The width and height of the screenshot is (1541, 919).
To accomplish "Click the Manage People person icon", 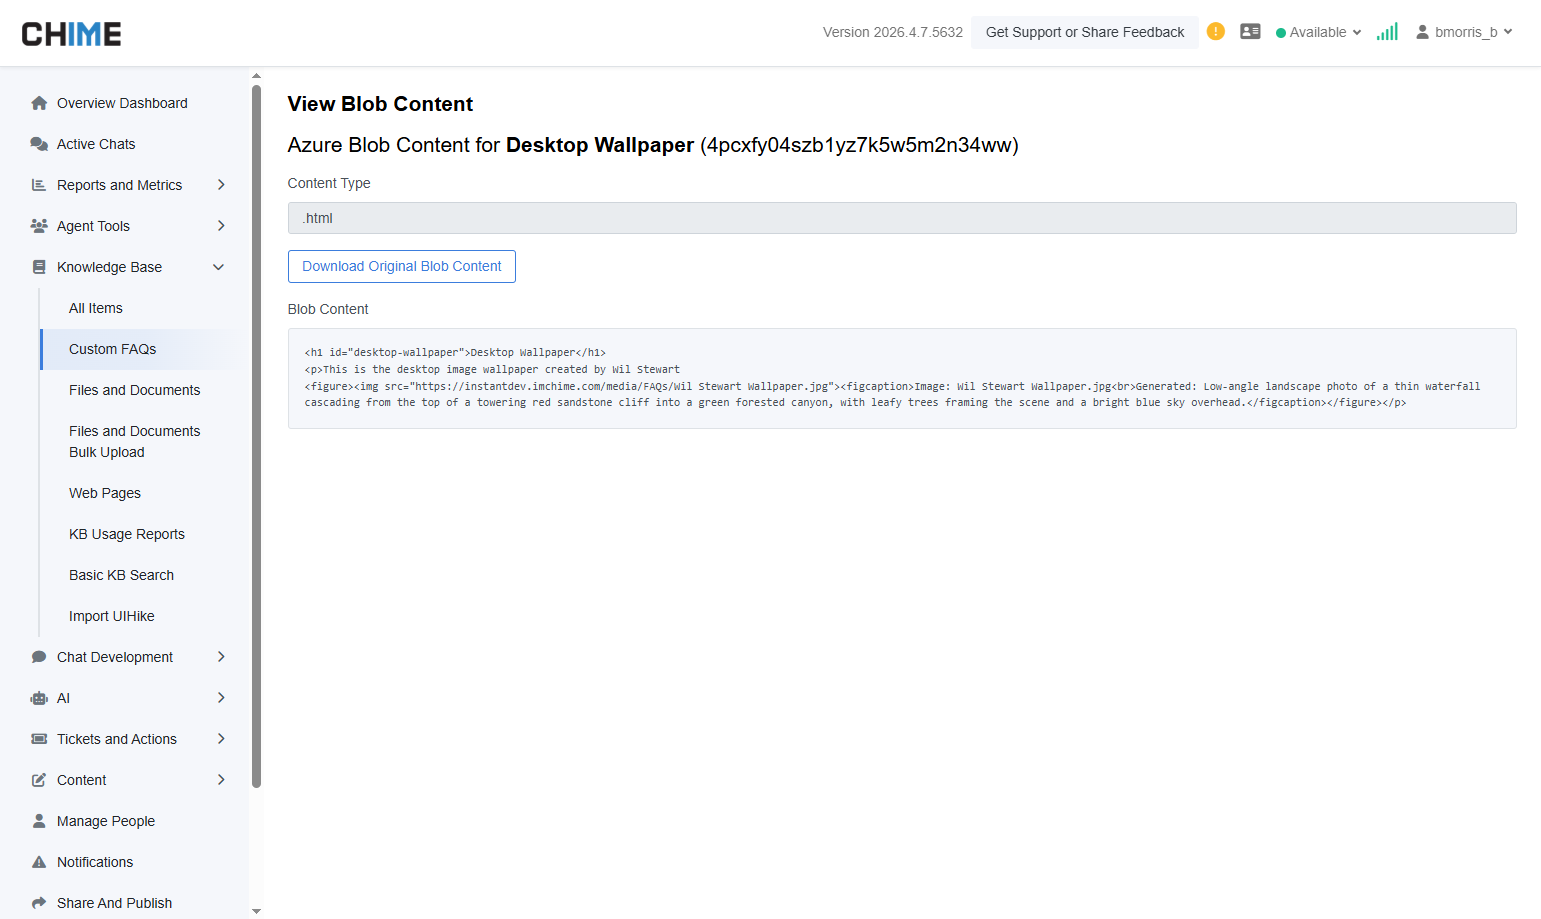I will coord(39,821).
